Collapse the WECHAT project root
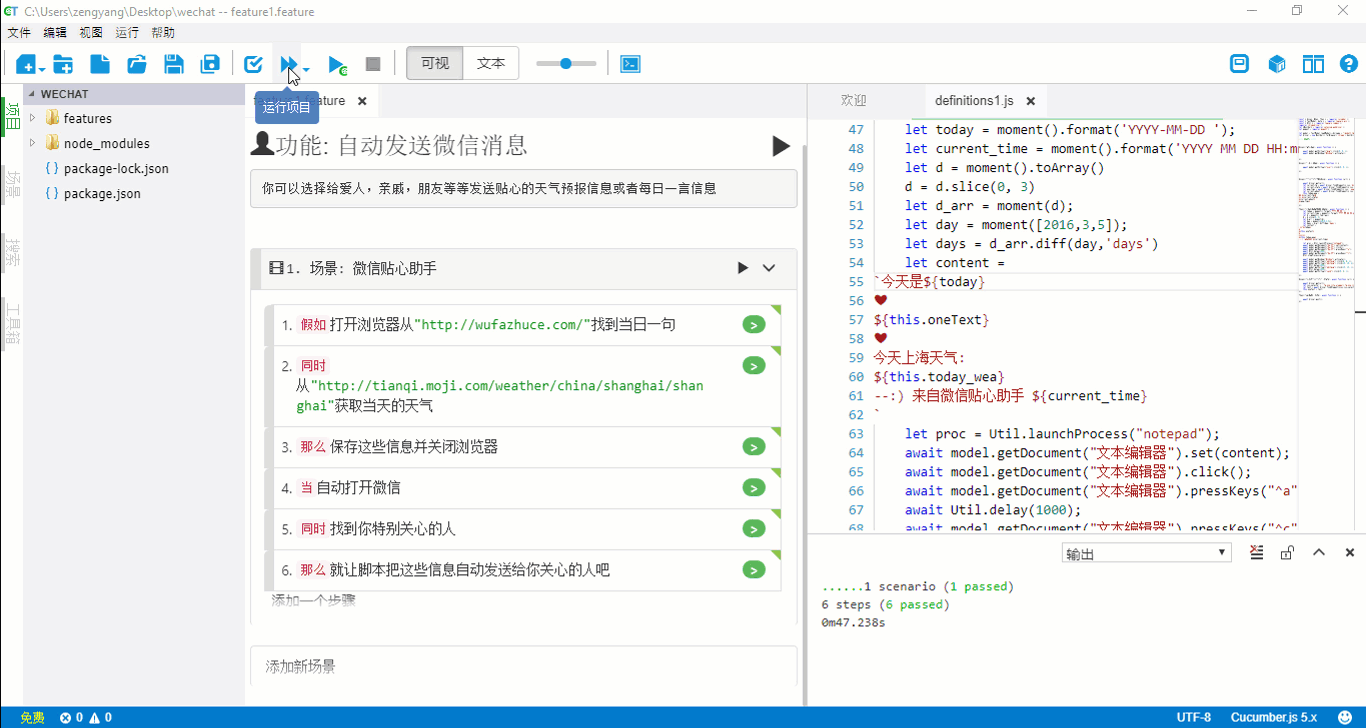The height and width of the screenshot is (728, 1366). pos(31,94)
